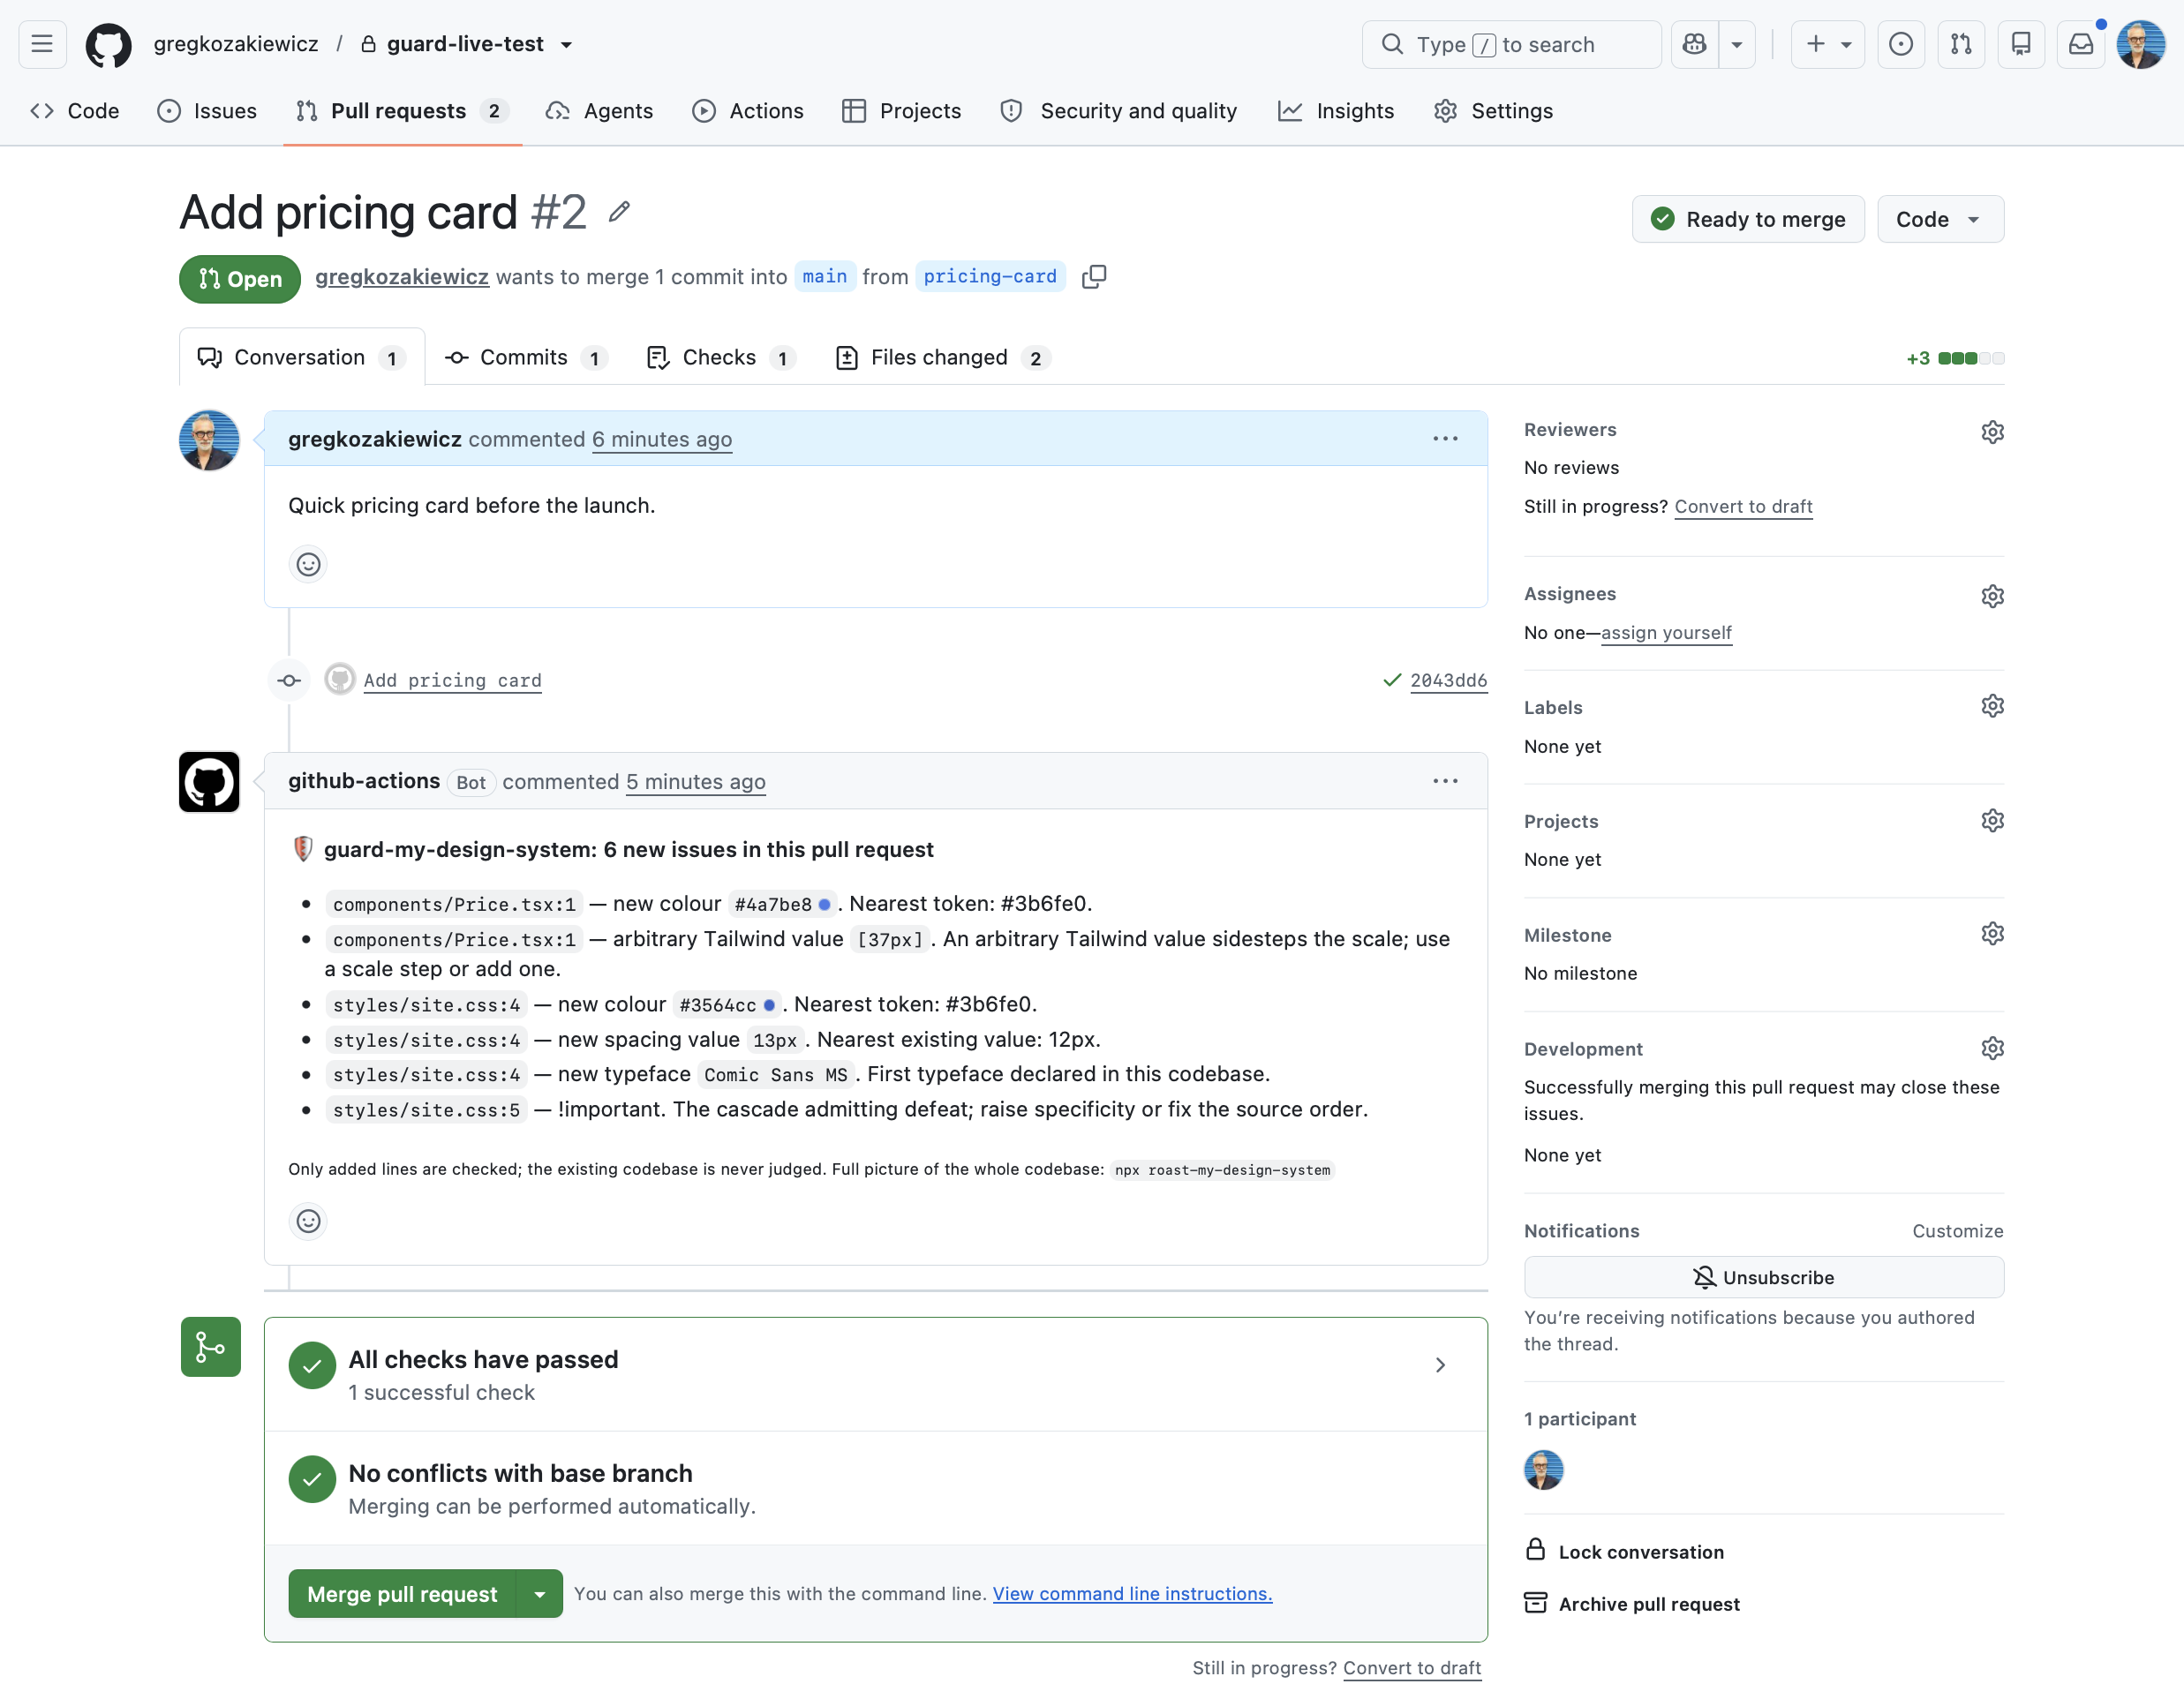The width and height of the screenshot is (2184, 1684).
Task: Open the hamburger navigation menu
Action: click(x=42, y=44)
